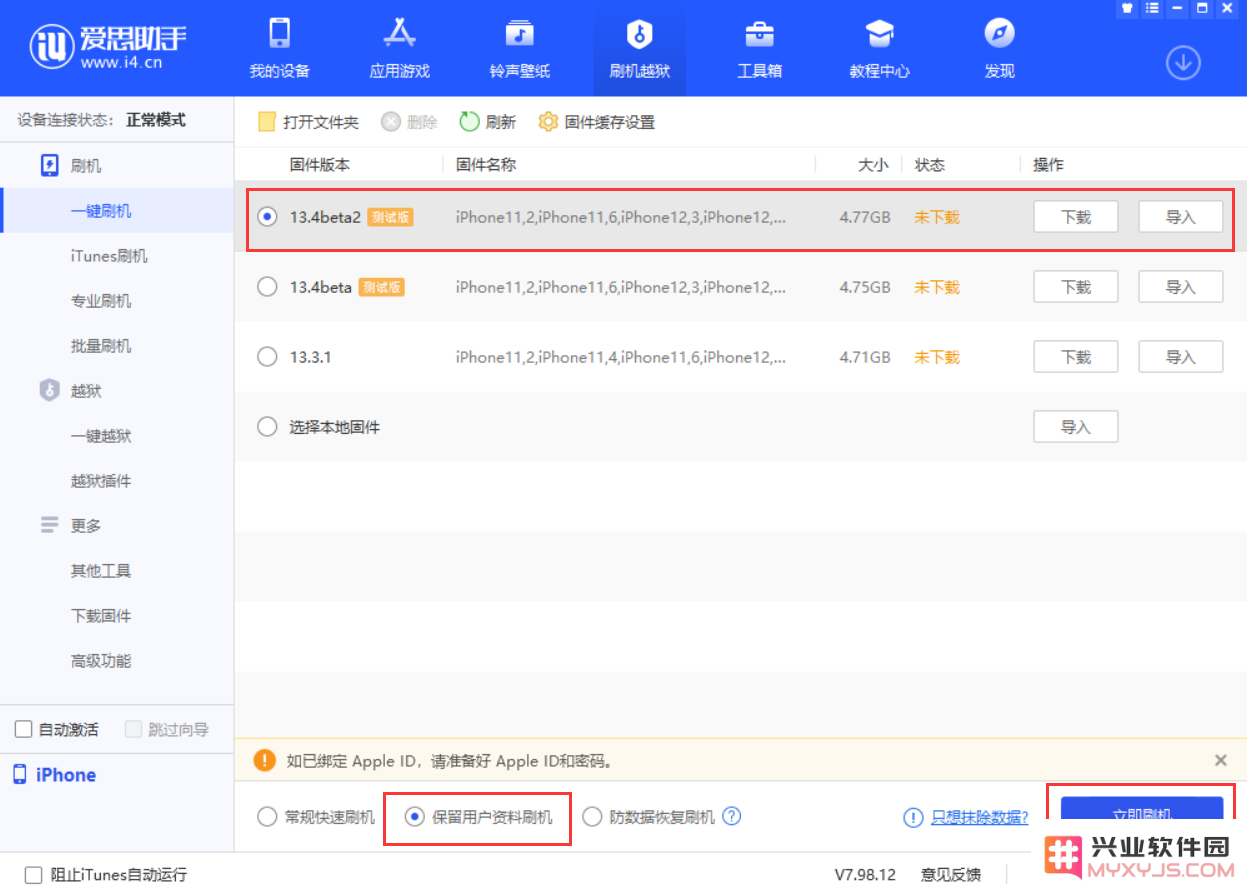1247x894 pixels.
Task: Open 固件缓存设置 settings
Action: pyautogui.click(x=596, y=122)
